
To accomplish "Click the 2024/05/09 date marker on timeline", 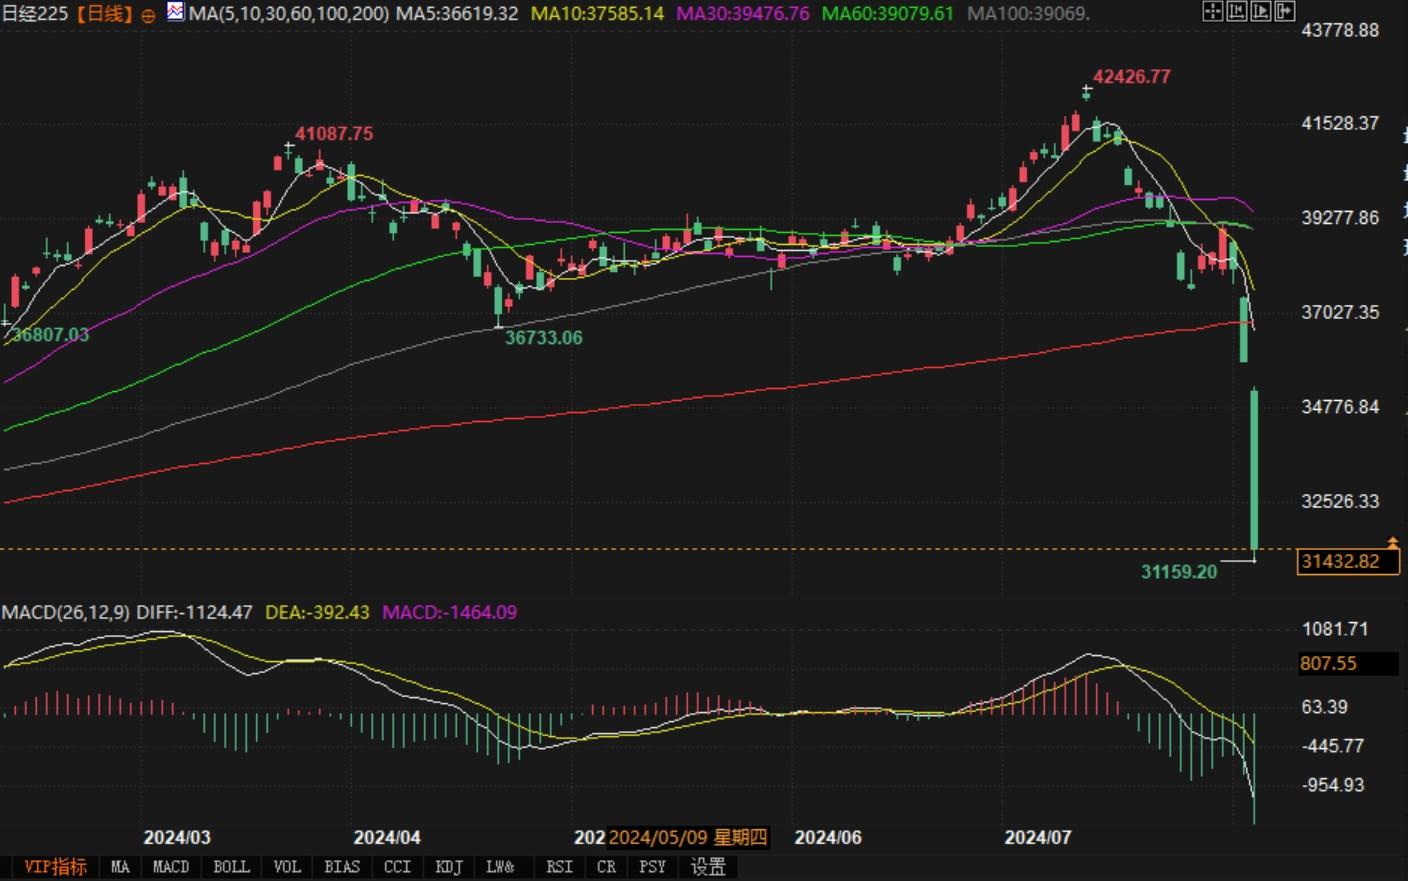I will click(688, 838).
